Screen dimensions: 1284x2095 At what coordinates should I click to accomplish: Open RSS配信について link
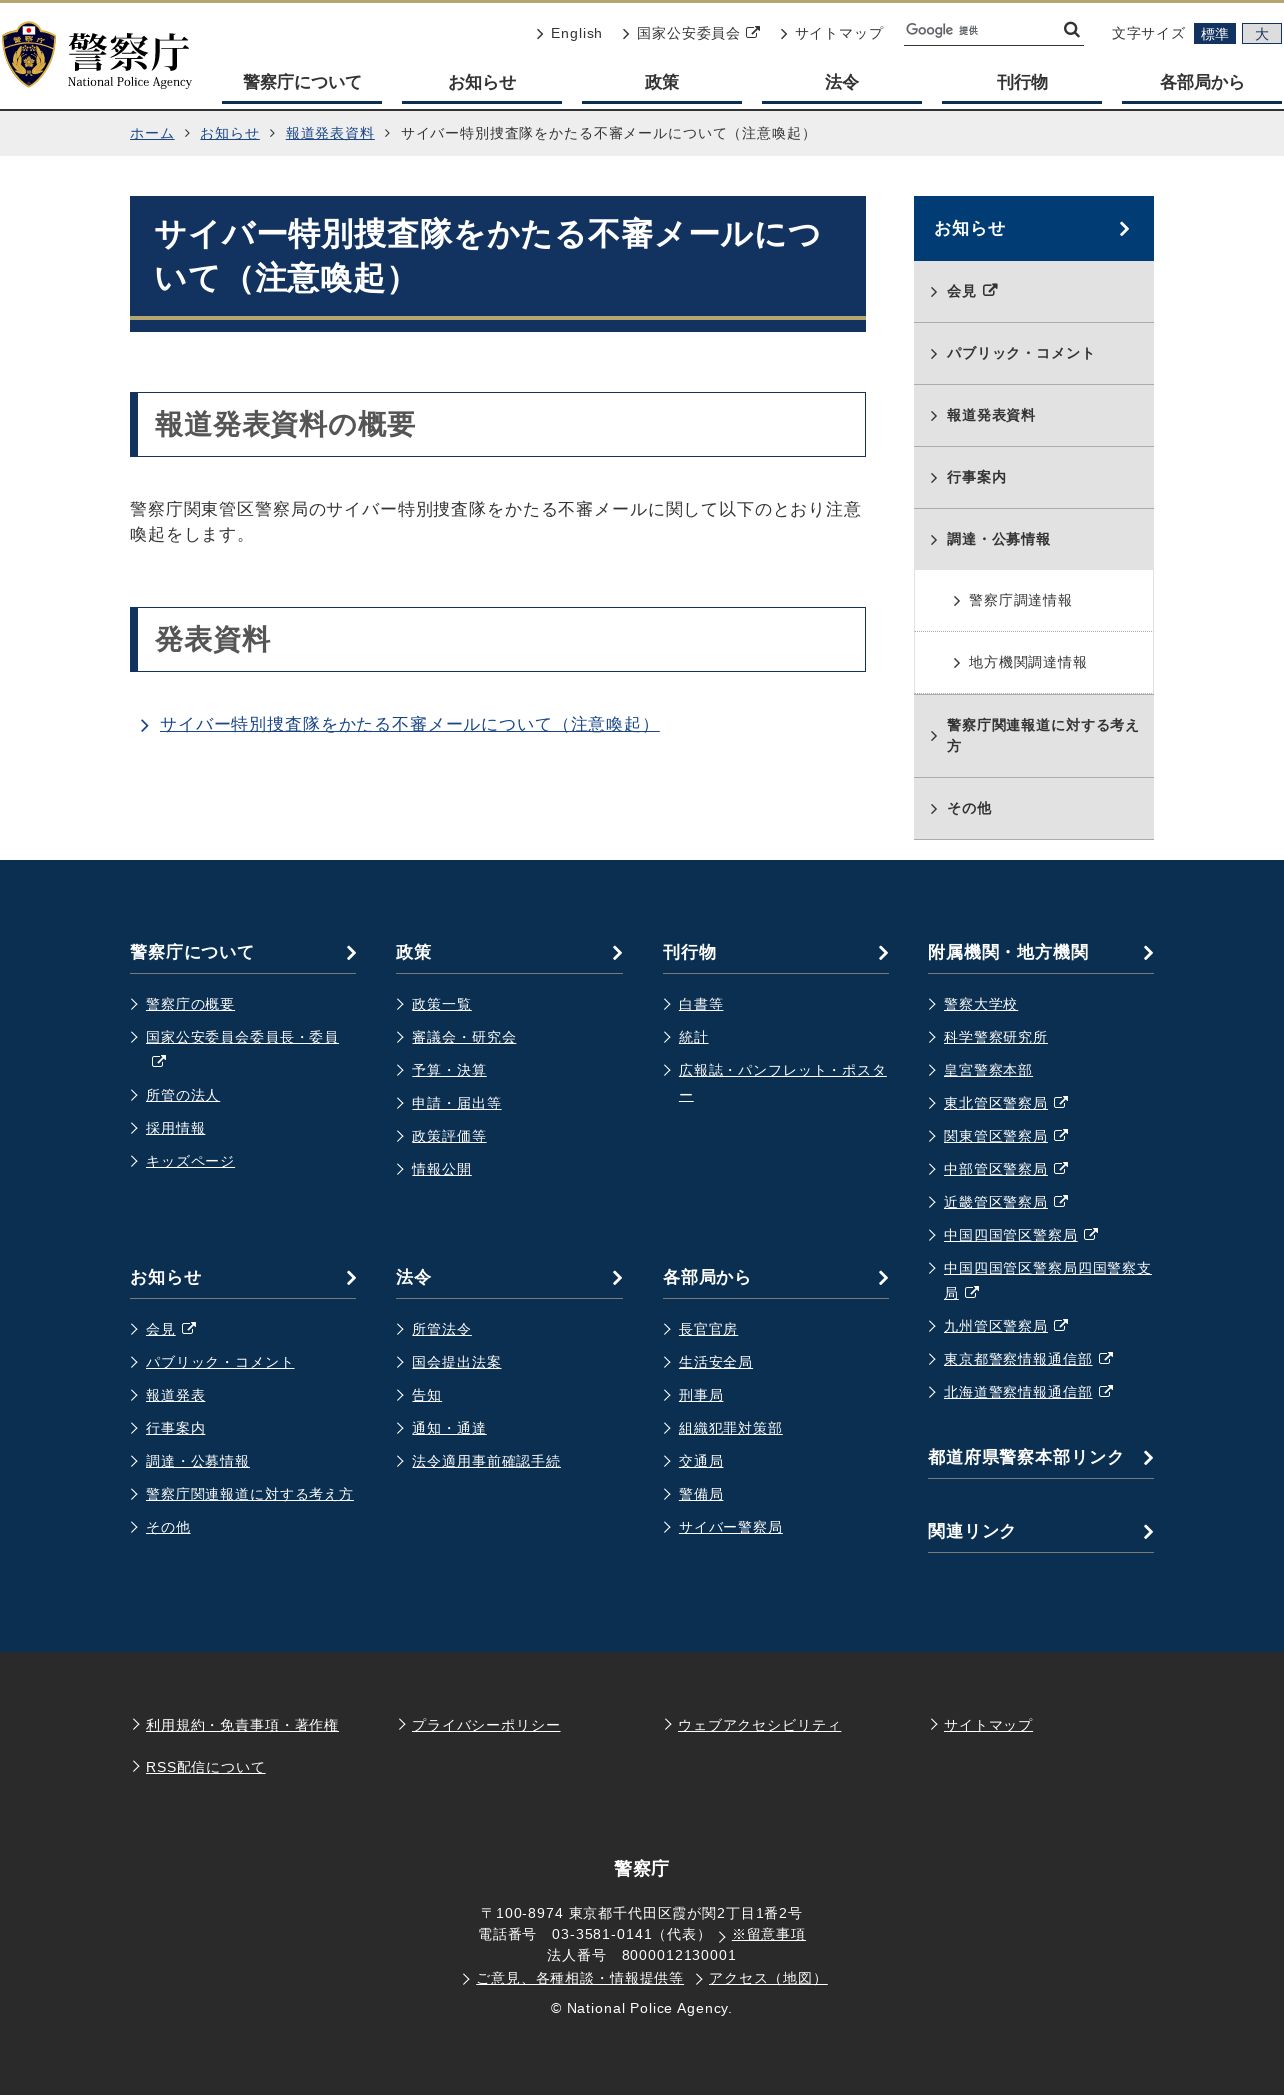205,1768
